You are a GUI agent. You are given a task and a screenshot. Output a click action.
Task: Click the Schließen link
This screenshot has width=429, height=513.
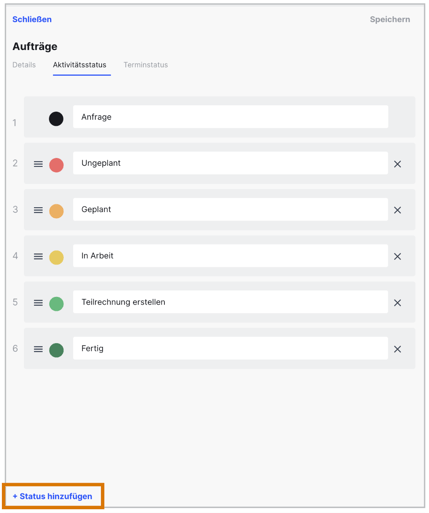(32, 19)
